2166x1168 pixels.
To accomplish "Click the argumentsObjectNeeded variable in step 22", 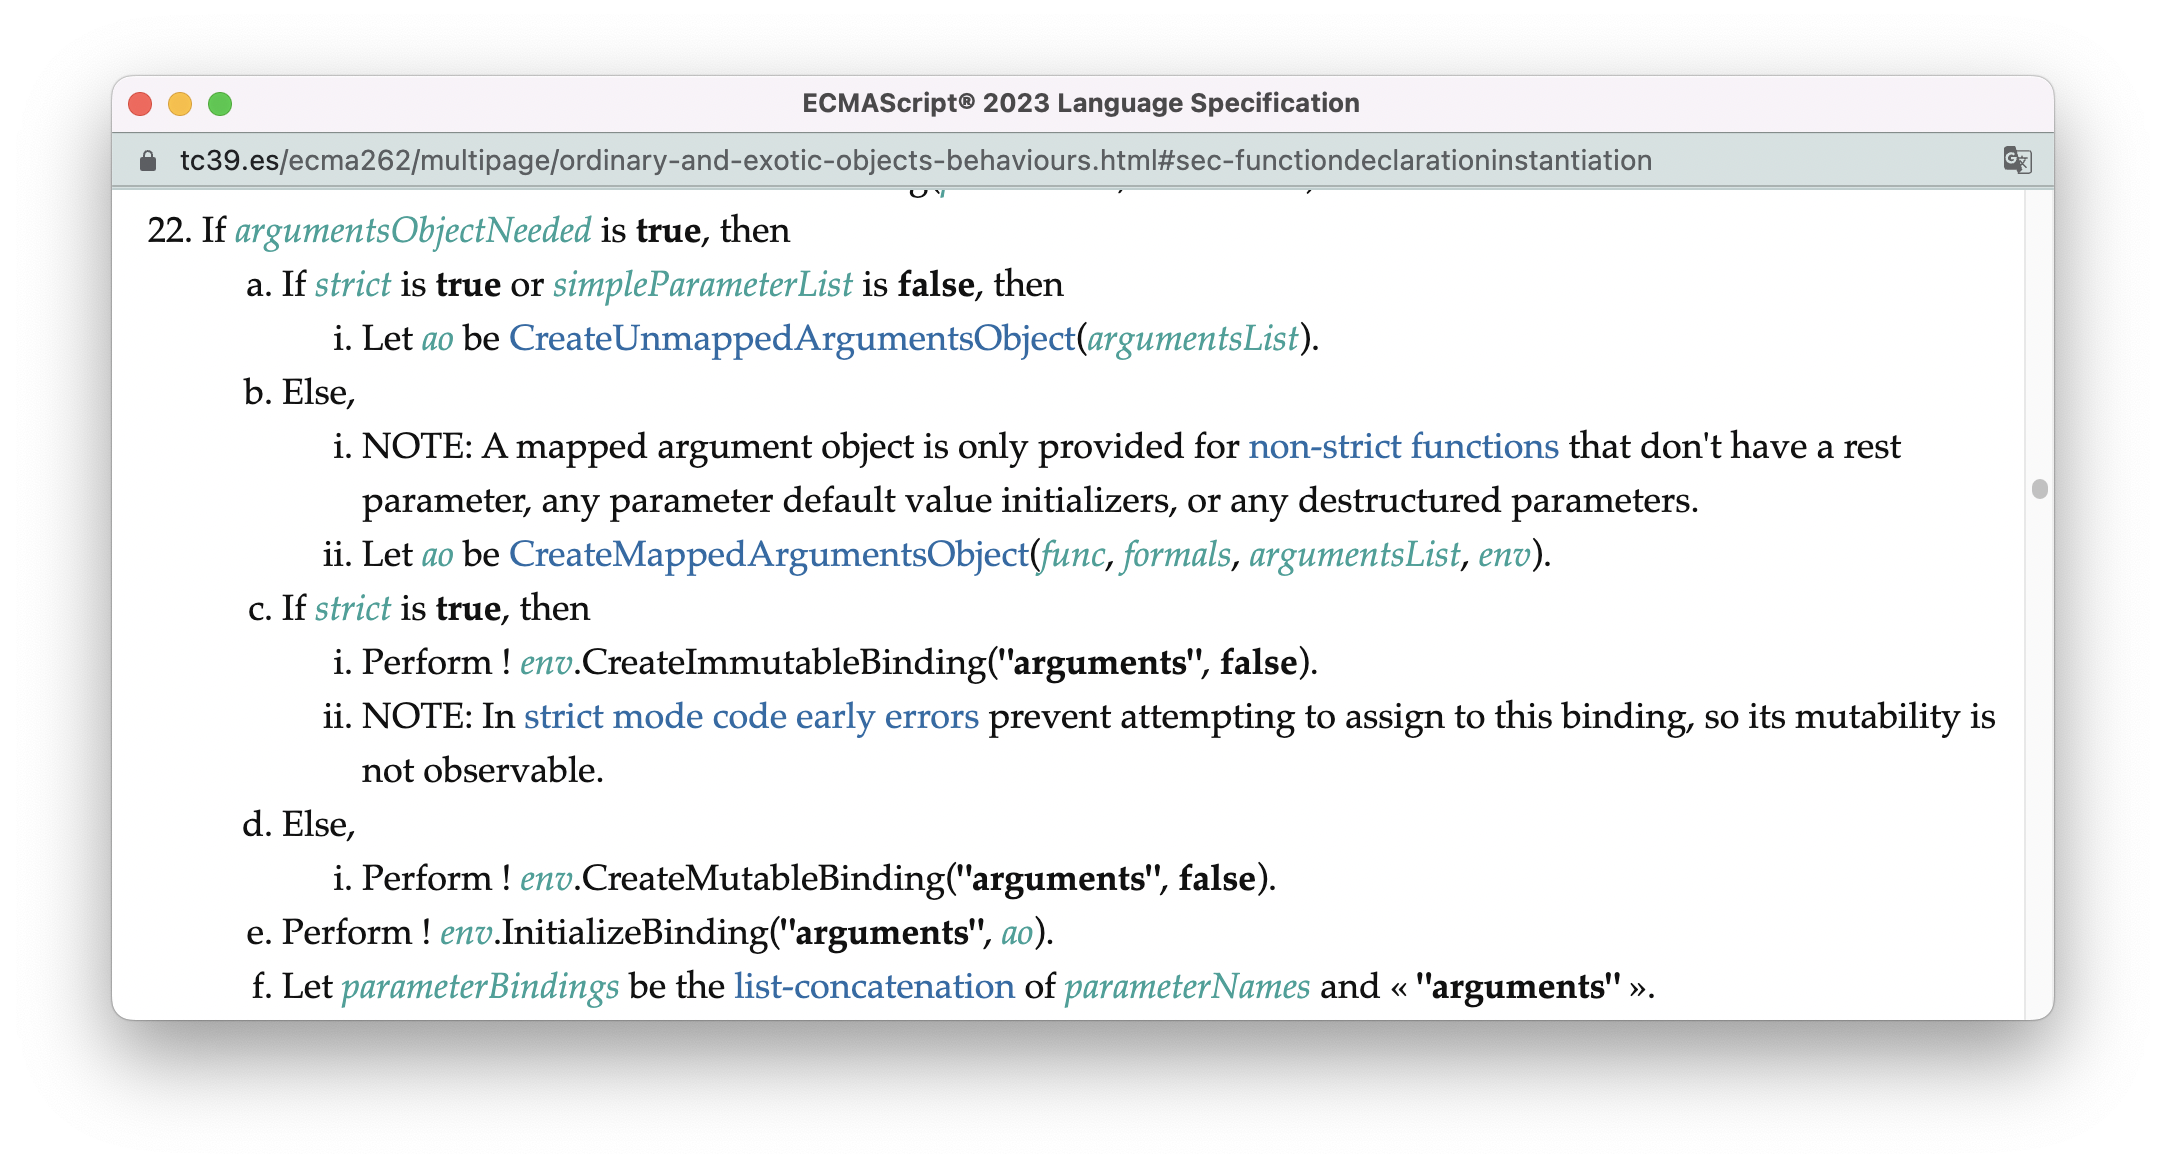I will tap(413, 230).
